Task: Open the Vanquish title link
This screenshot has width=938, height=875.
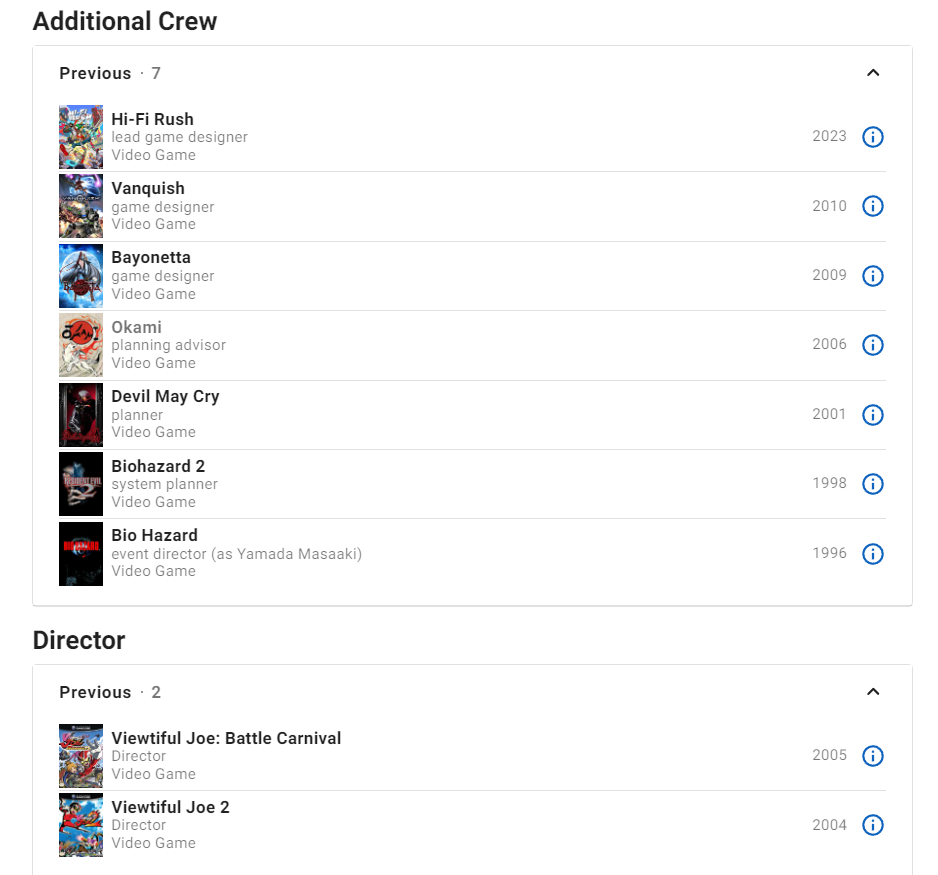Action: [x=148, y=188]
